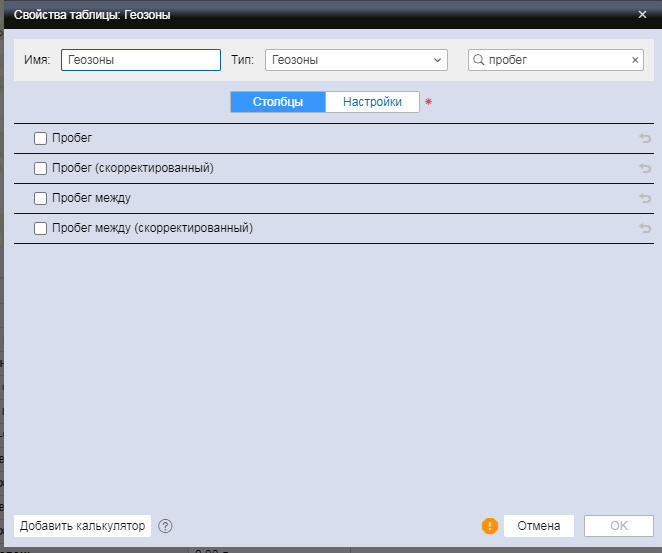The image size is (662, 553).
Task: Click reset arrow for Пробег (скорректированный) row
Action: click(644, 169)
